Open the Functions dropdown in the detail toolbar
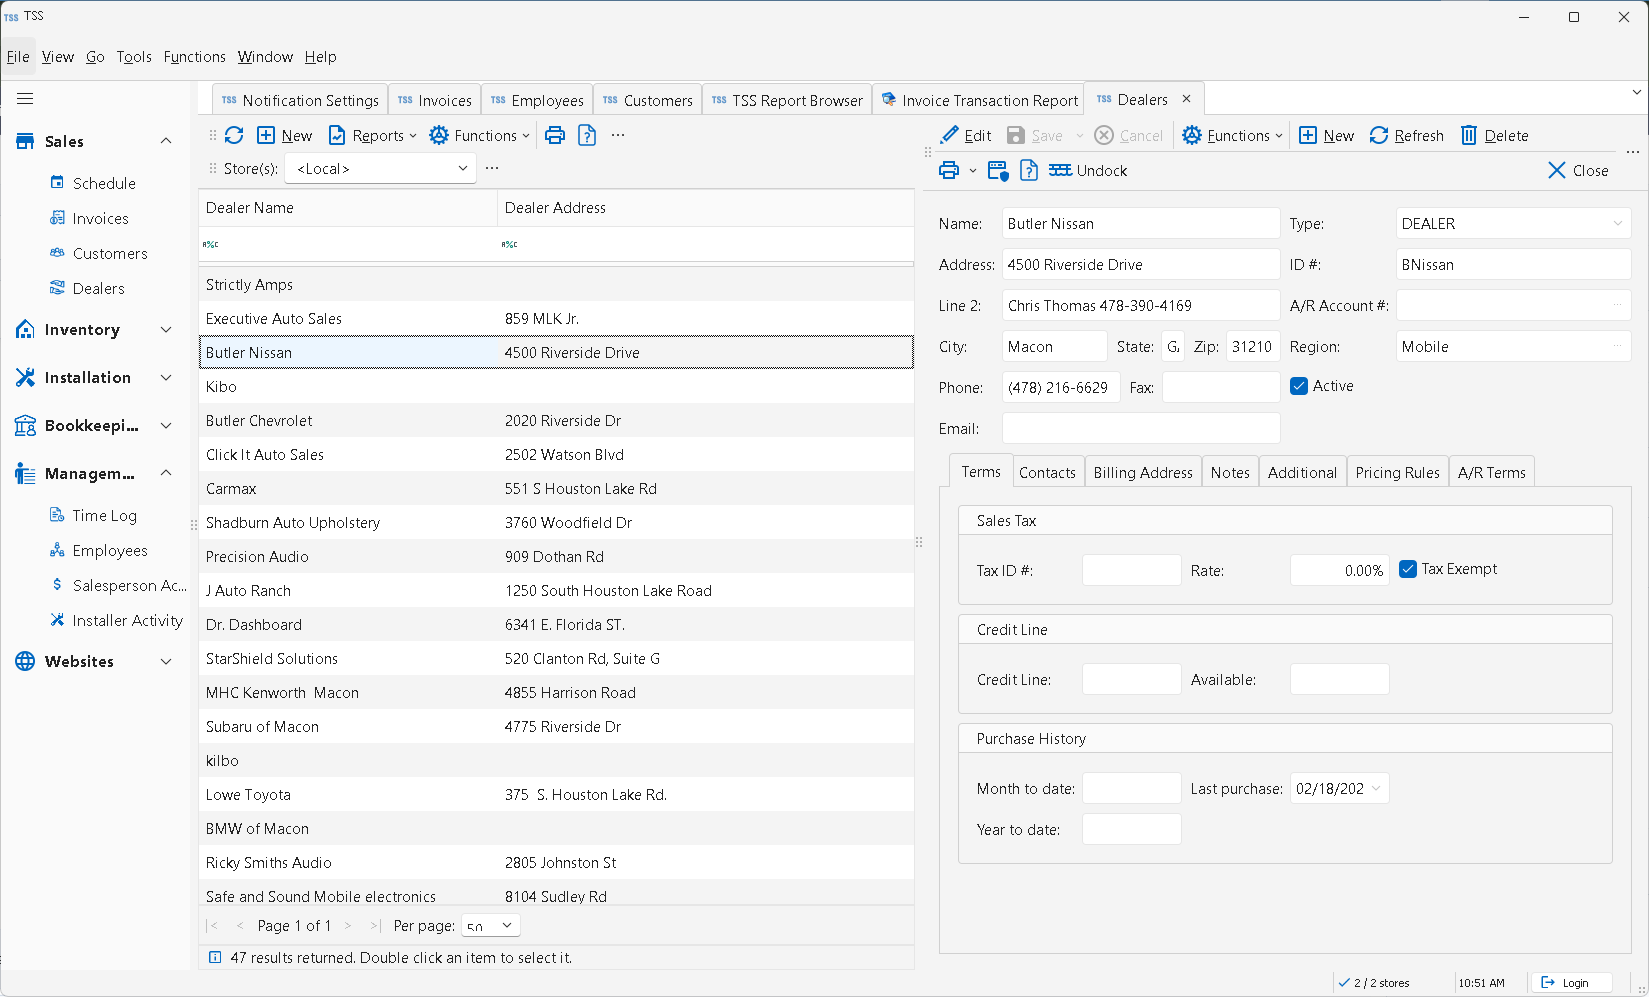The width and height of the screenshot is (1649, 997). tap(1232, 136)
